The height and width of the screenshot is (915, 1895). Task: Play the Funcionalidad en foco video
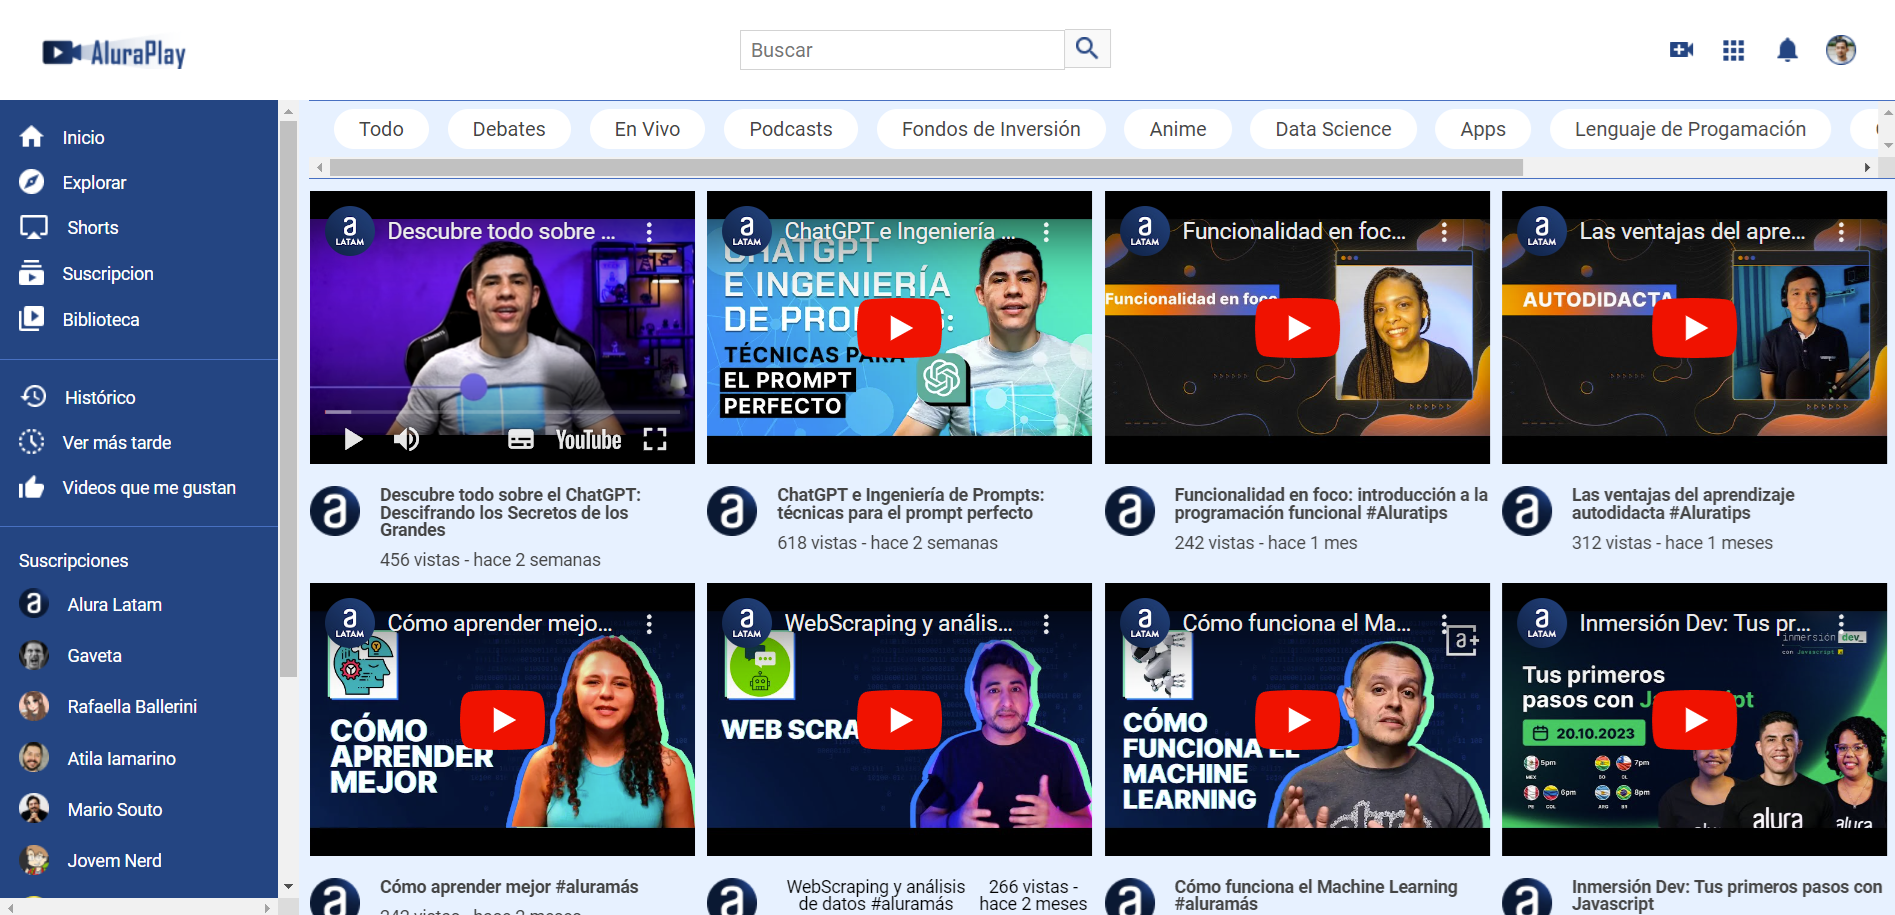click(1297, 328)
